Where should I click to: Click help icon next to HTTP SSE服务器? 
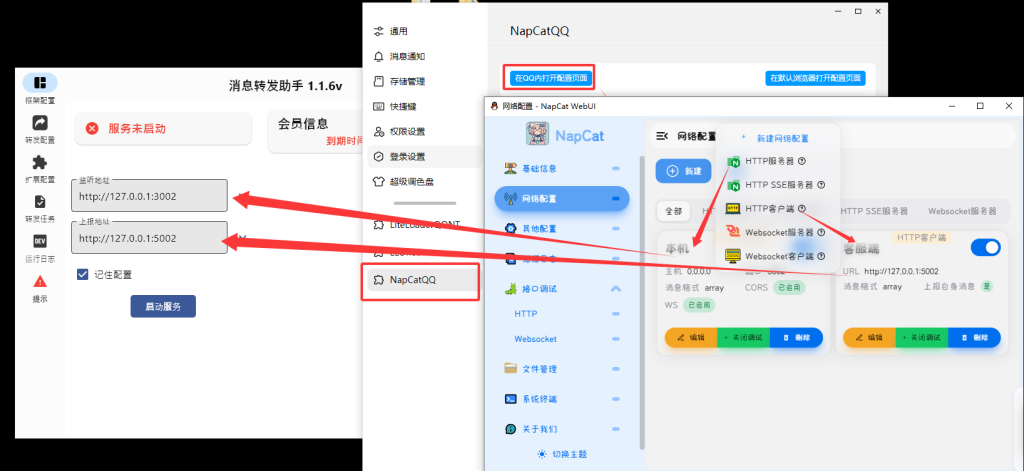[821, 186]
